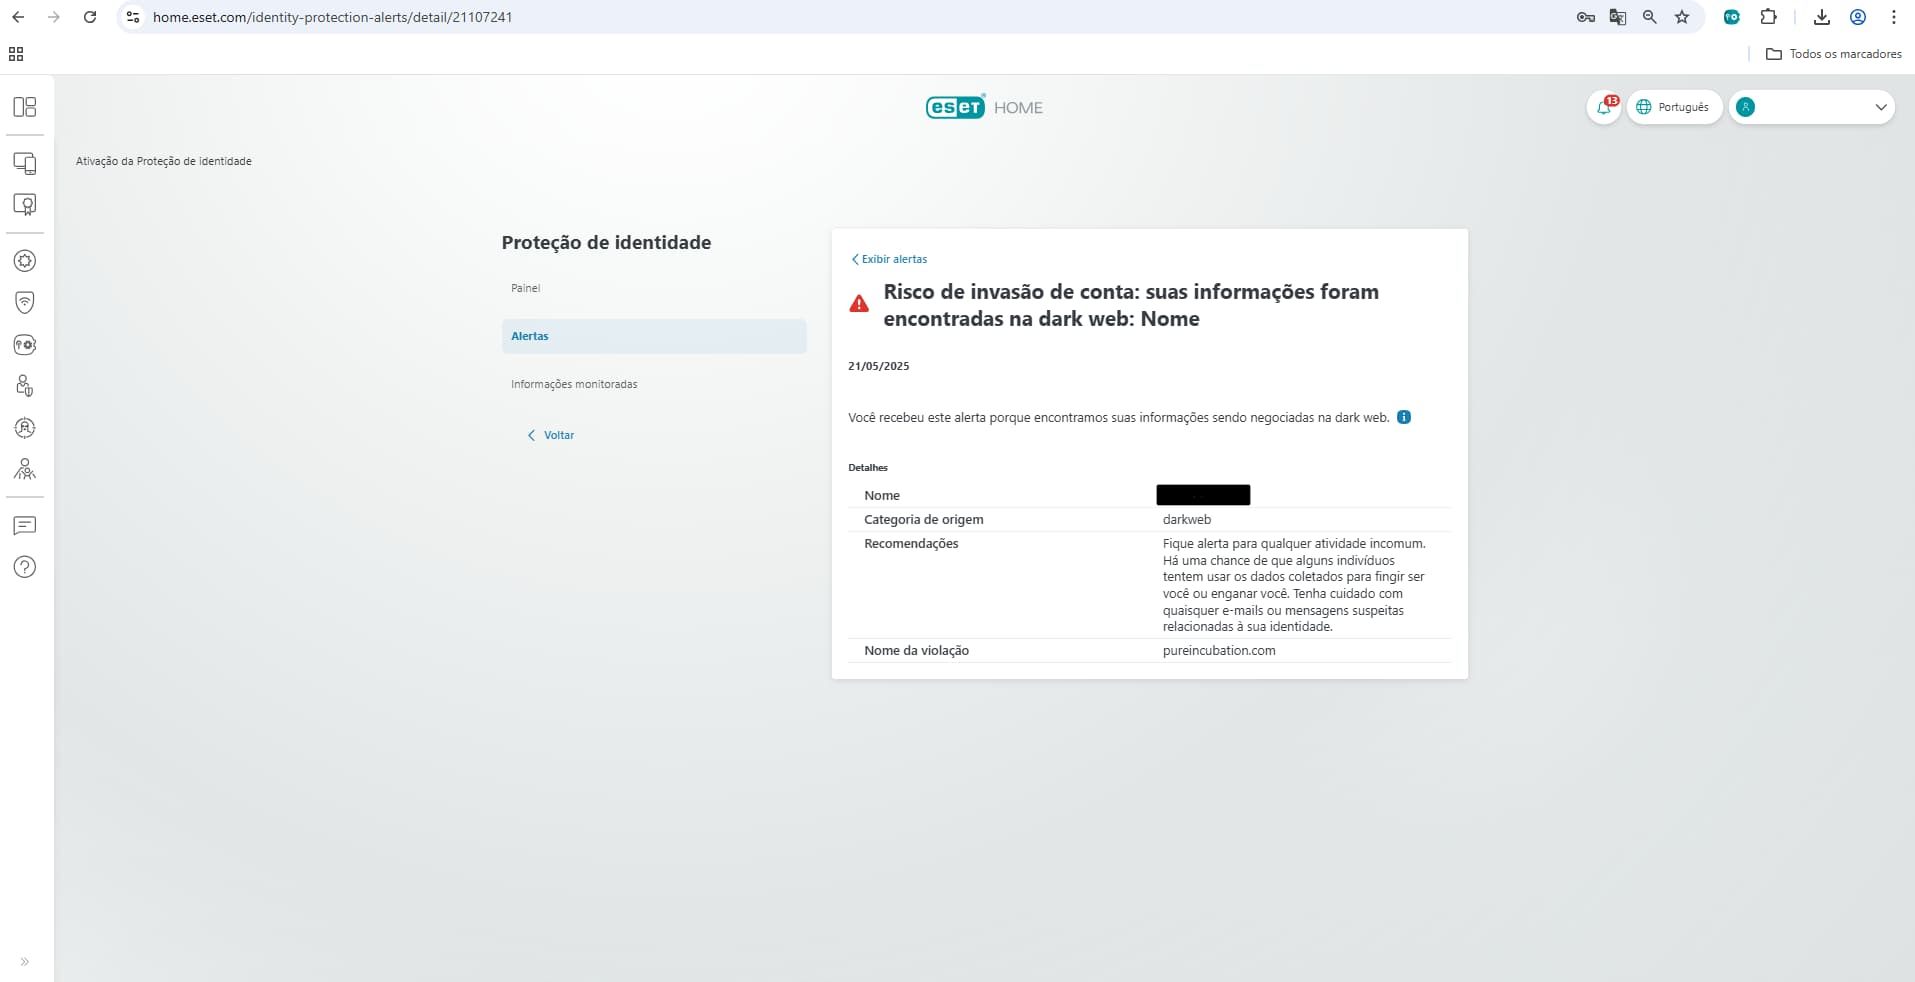This screenshot has height=982, width=1915.
Task: Open the devices icon in the sidebar
Action: (x=25, y=163)
